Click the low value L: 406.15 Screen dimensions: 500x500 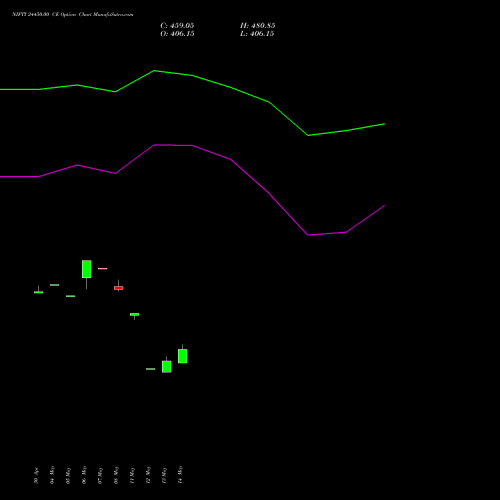tap(257, 34)
